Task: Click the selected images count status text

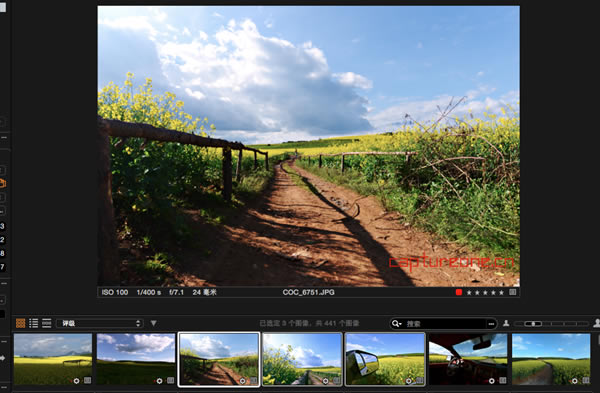Action: click(x=309, y=323)
